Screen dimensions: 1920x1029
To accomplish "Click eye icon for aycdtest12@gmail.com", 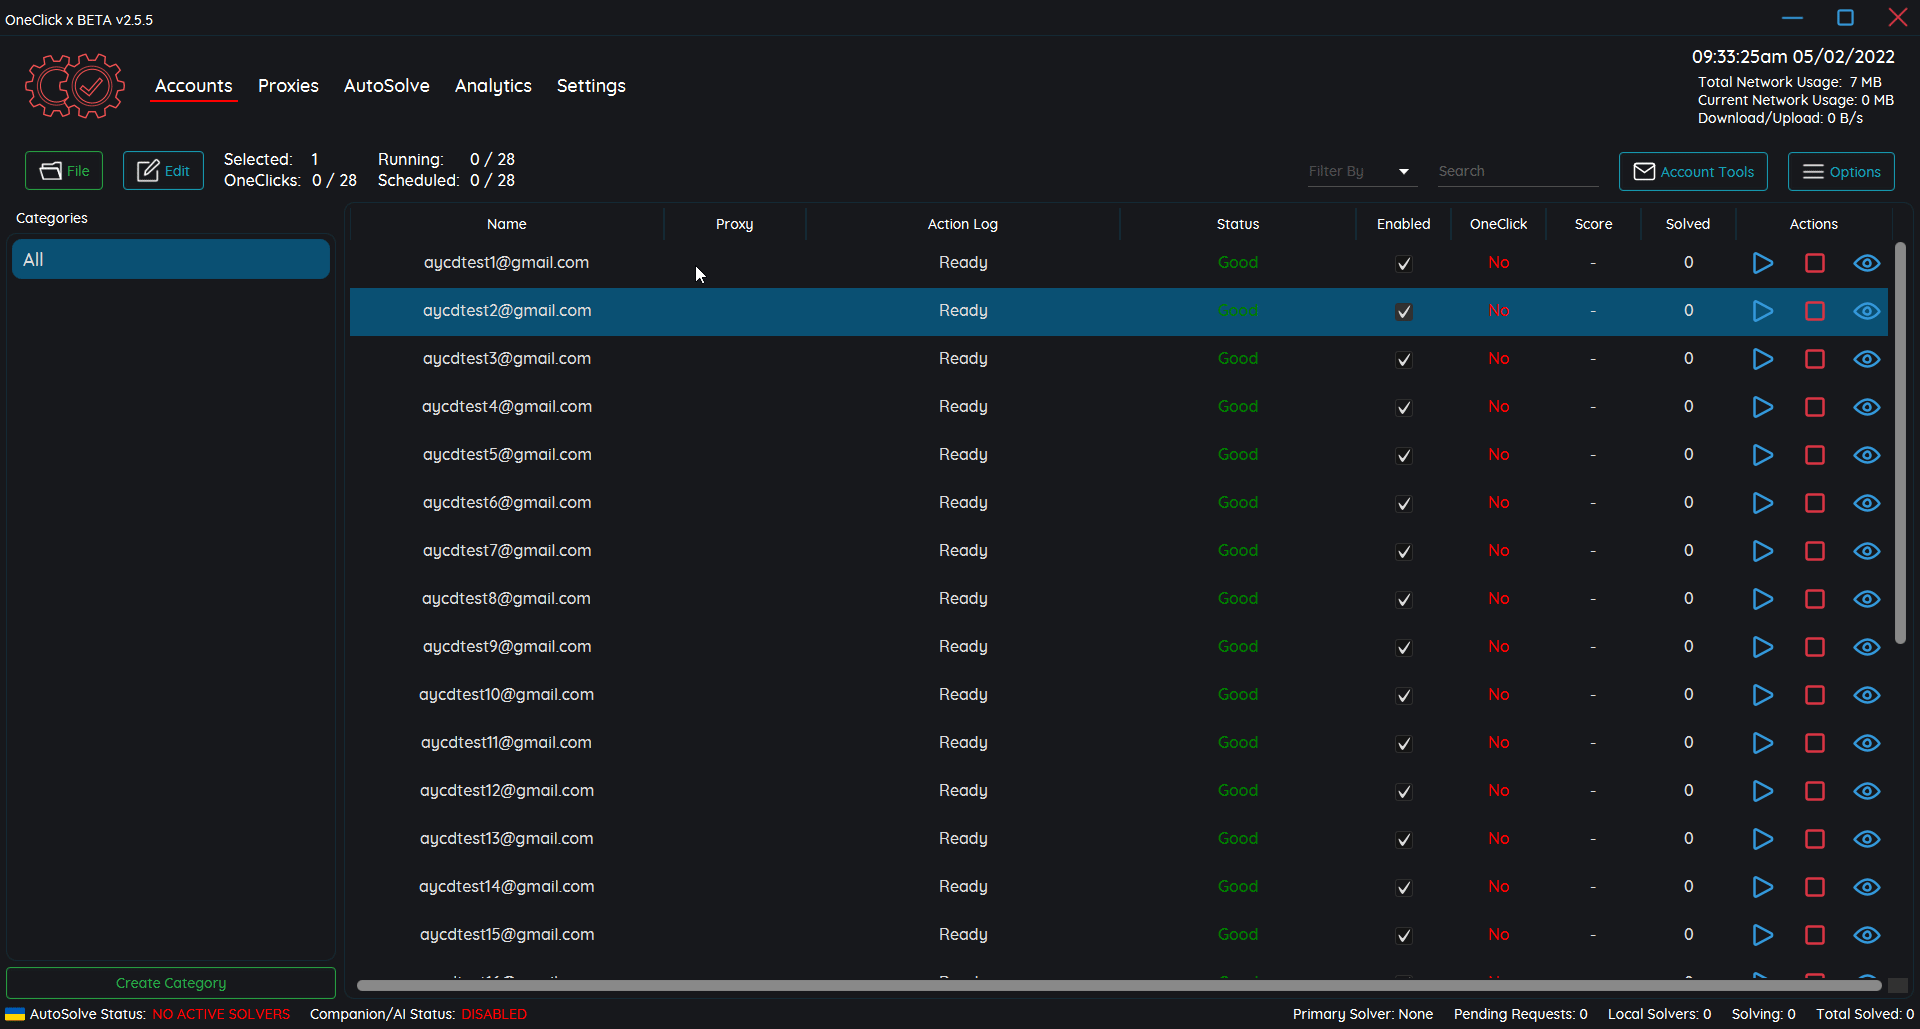I will tap(1866, 791).
